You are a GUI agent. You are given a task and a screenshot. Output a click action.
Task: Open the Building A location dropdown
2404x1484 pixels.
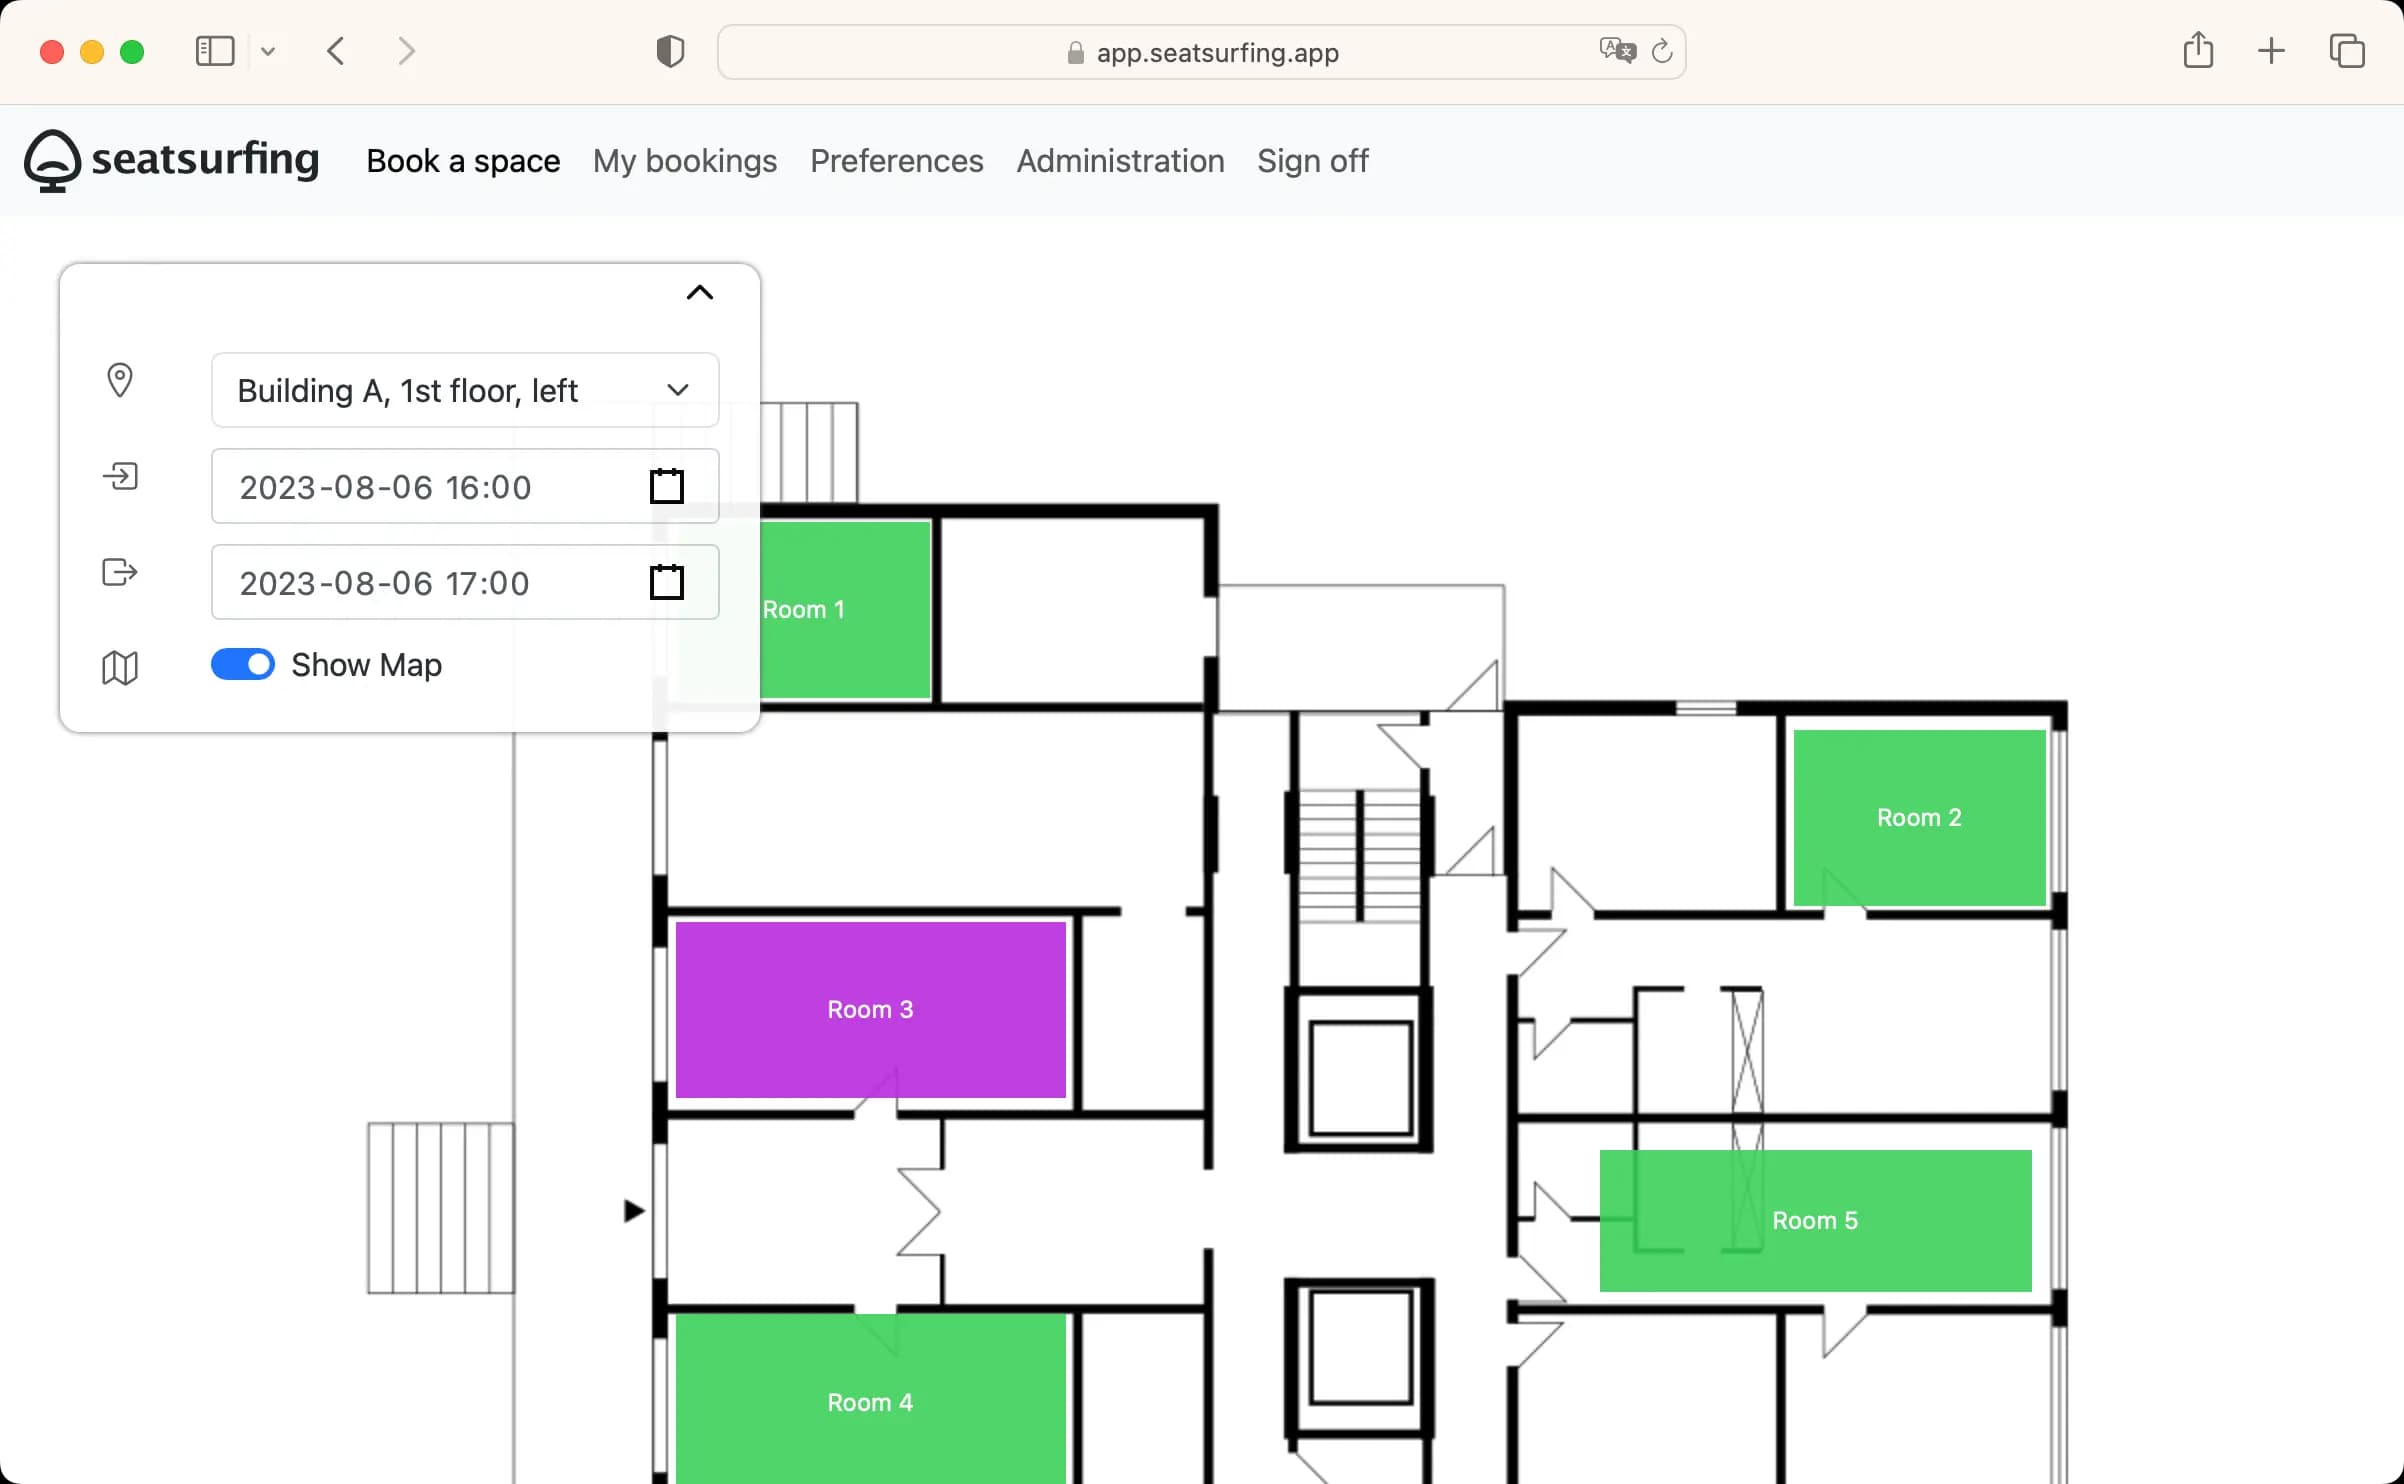(465, 390)
